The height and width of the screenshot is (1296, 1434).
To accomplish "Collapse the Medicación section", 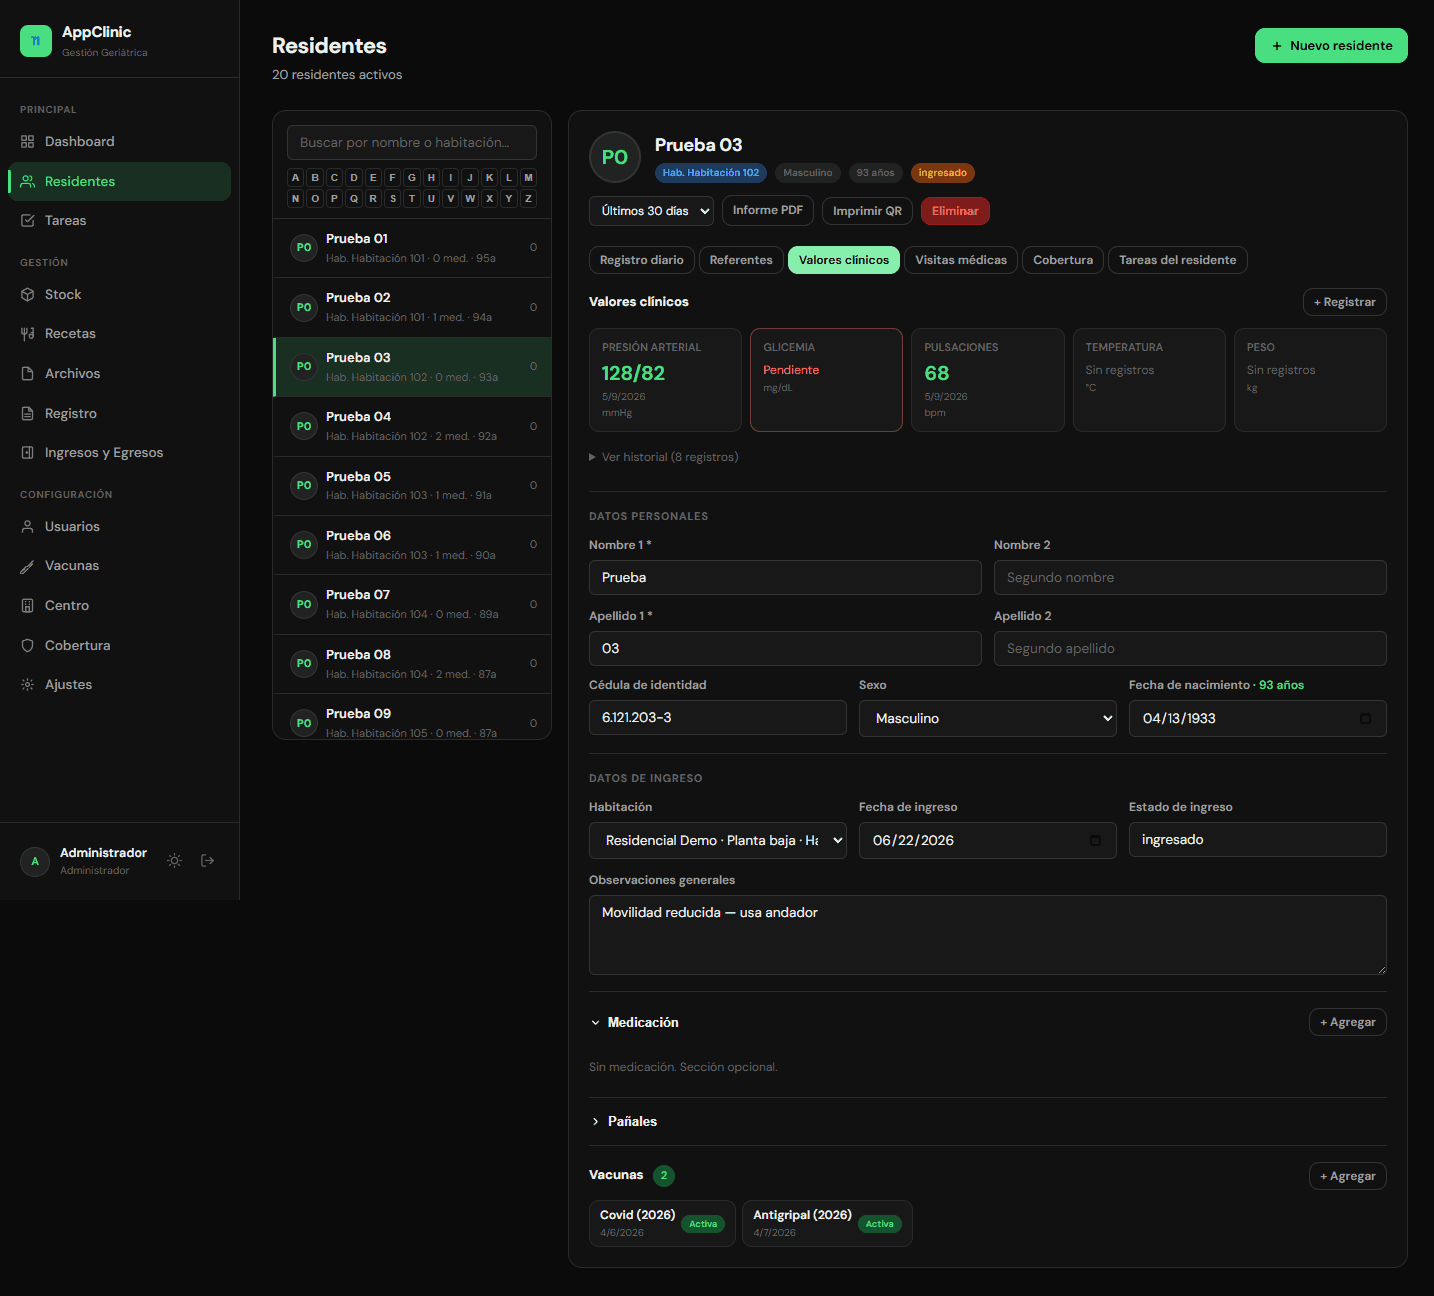I will pyautogui.click(x=634, y=1023).
